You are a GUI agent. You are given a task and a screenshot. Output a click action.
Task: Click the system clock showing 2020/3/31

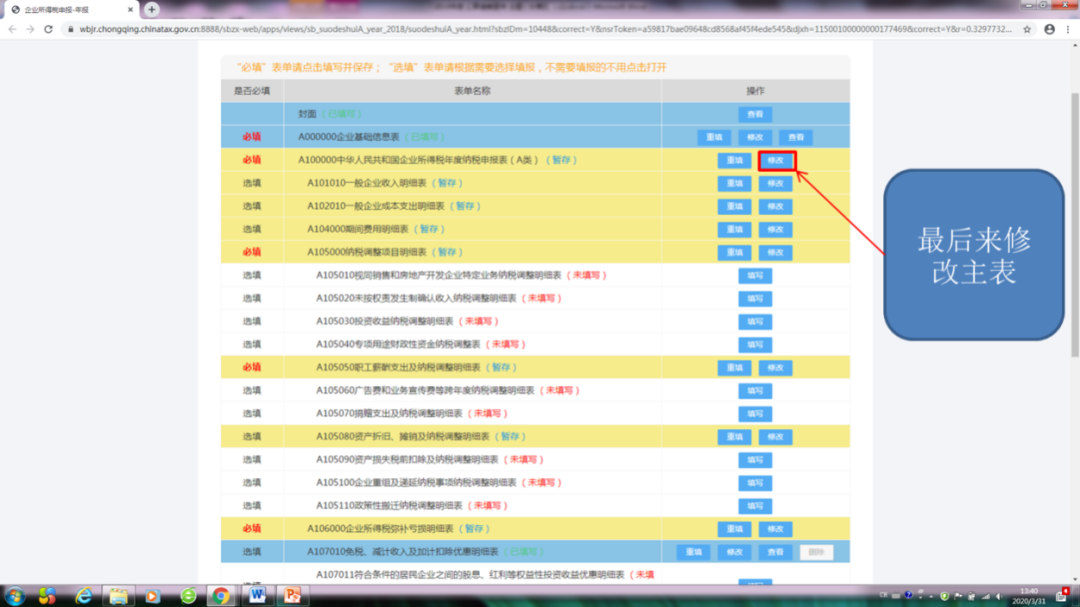[x=1029, y=597]
